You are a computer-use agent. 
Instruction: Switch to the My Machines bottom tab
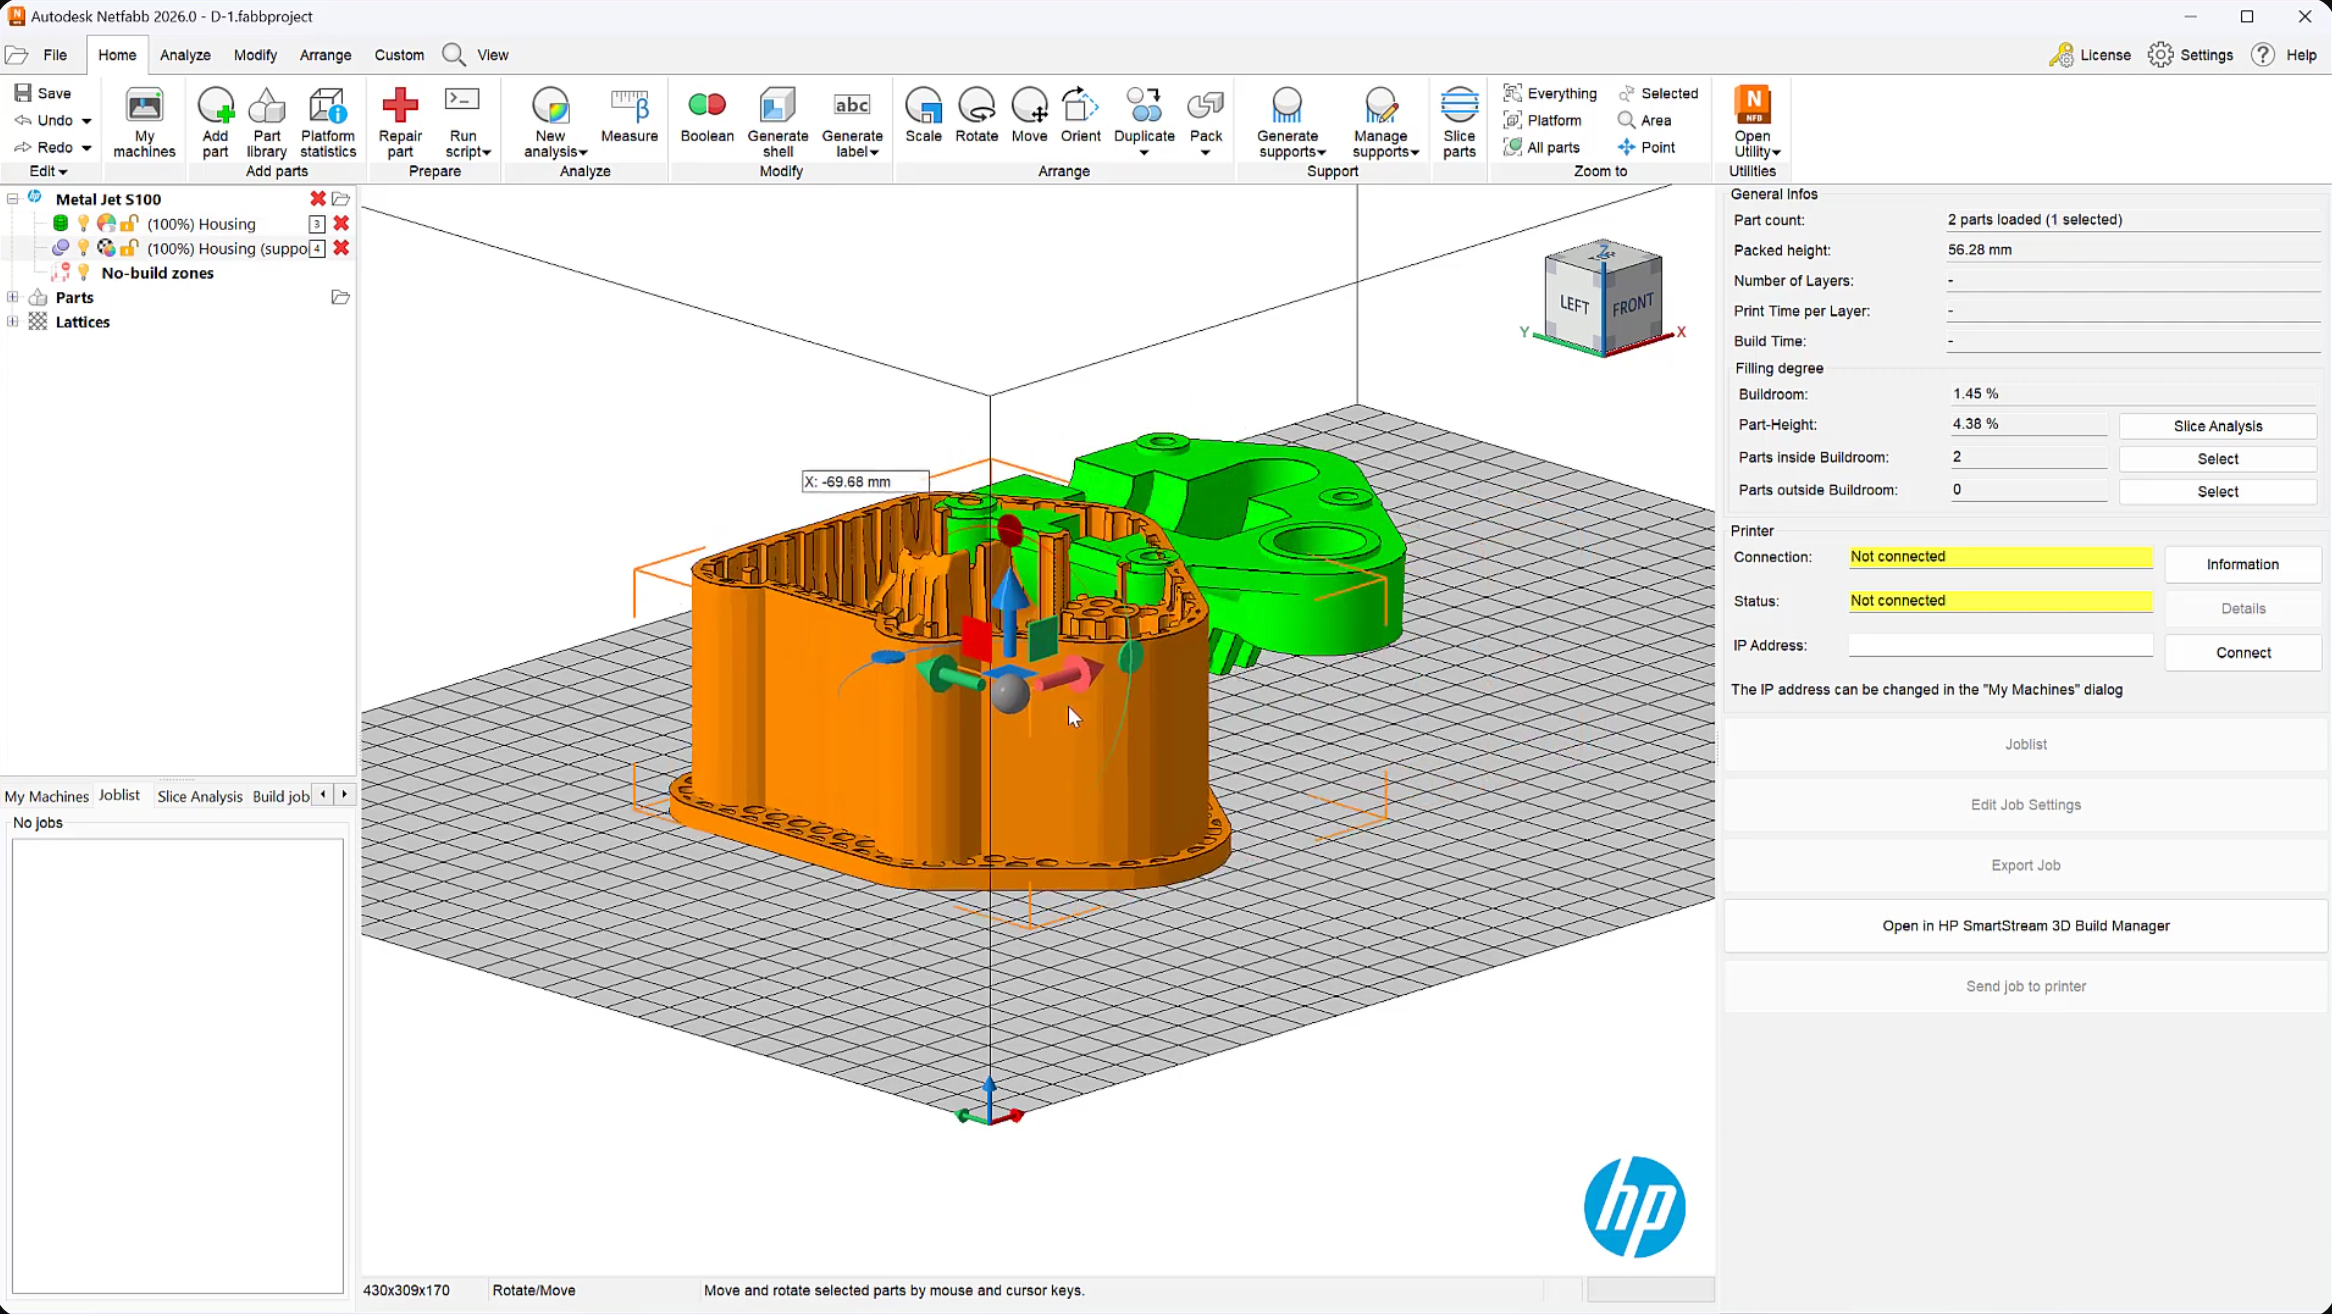tap(47, 796)
